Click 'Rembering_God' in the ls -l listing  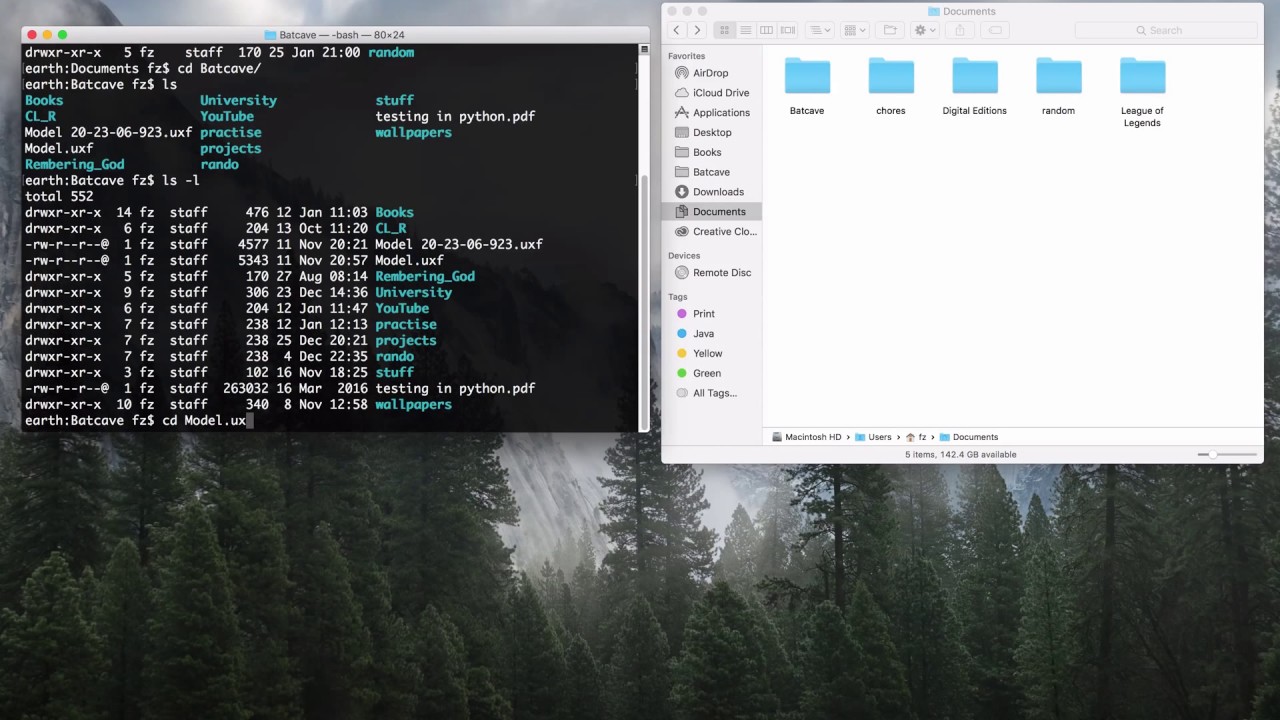pos(425,276)
